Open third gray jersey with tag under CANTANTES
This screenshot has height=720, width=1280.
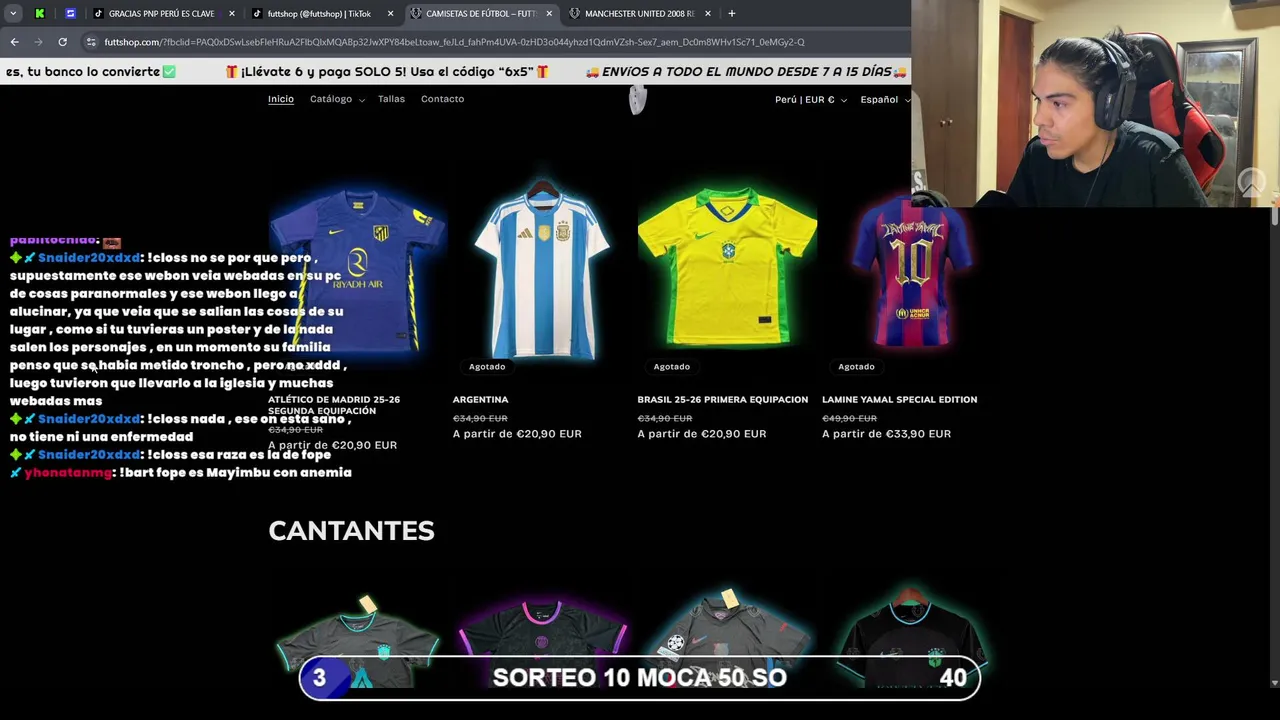727,640
